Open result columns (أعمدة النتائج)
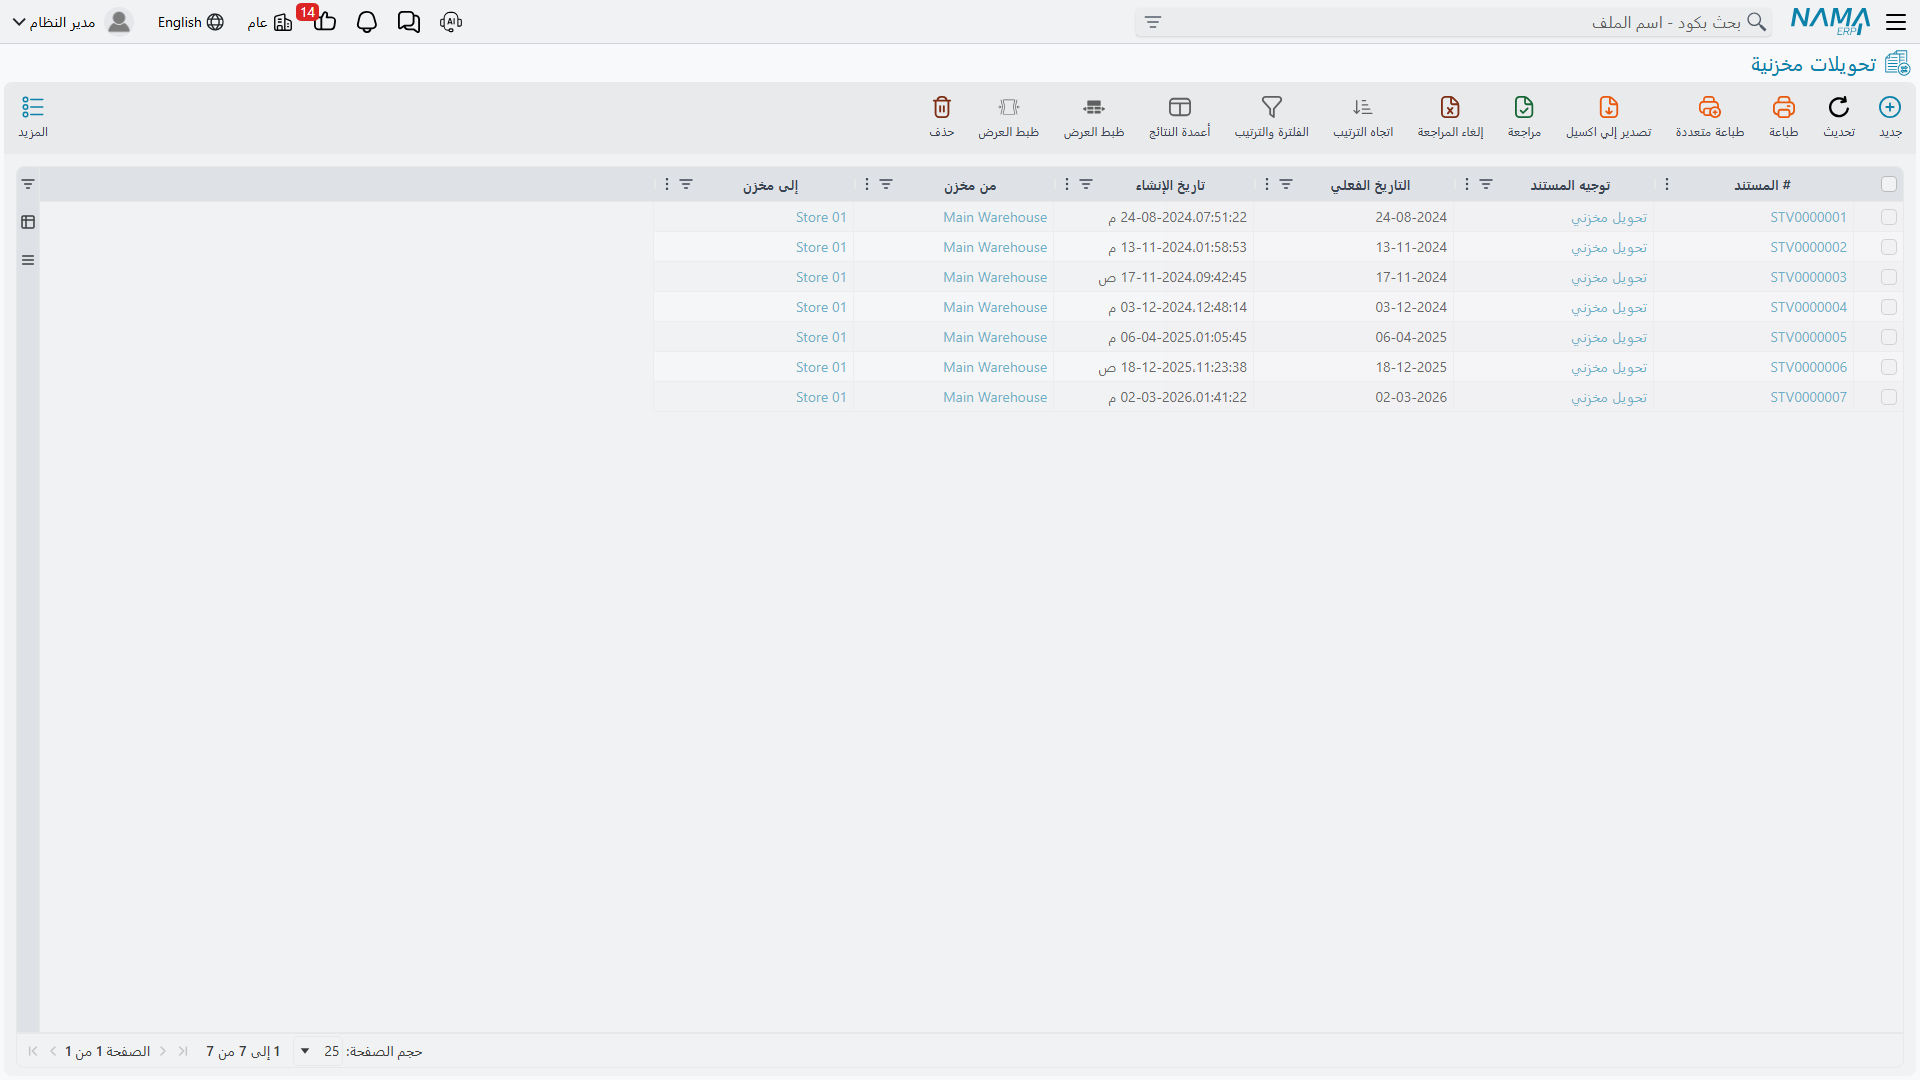 coord(1179,107)
